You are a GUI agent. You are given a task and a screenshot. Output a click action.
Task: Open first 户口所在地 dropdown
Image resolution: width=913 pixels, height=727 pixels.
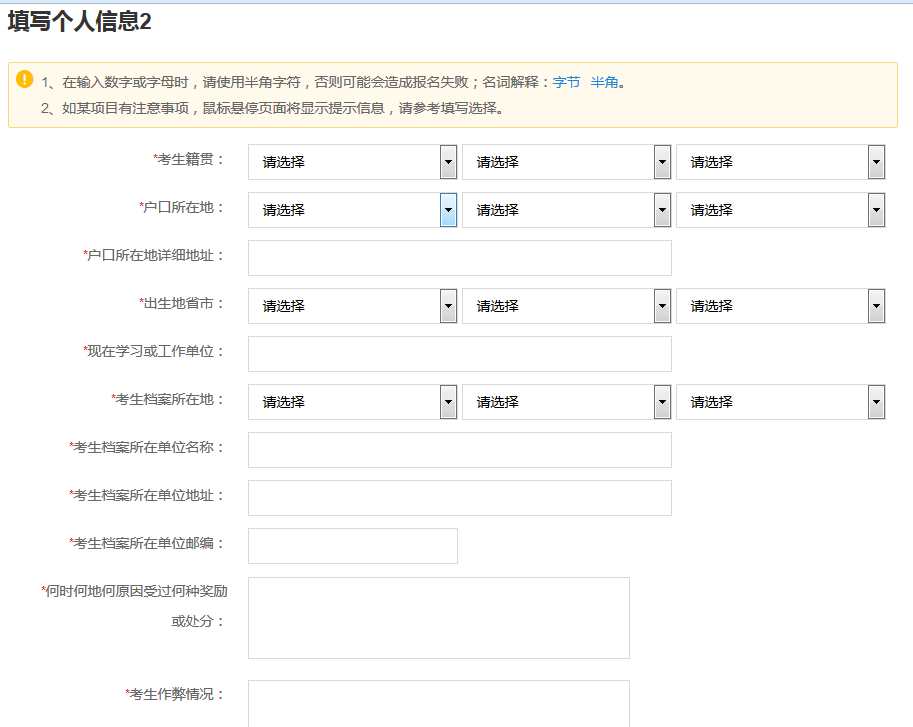[x=352, y=210]
